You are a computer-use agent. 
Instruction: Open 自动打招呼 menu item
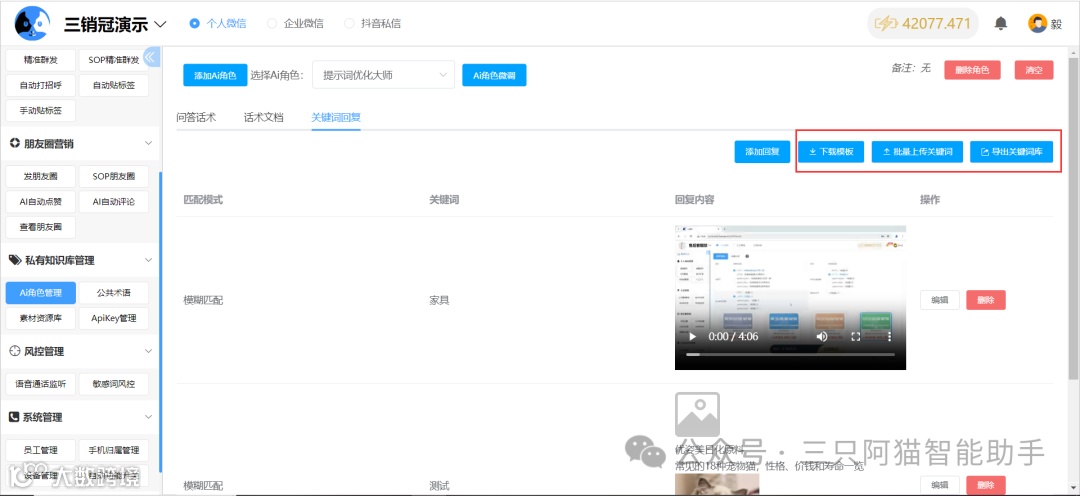[40, 85]
